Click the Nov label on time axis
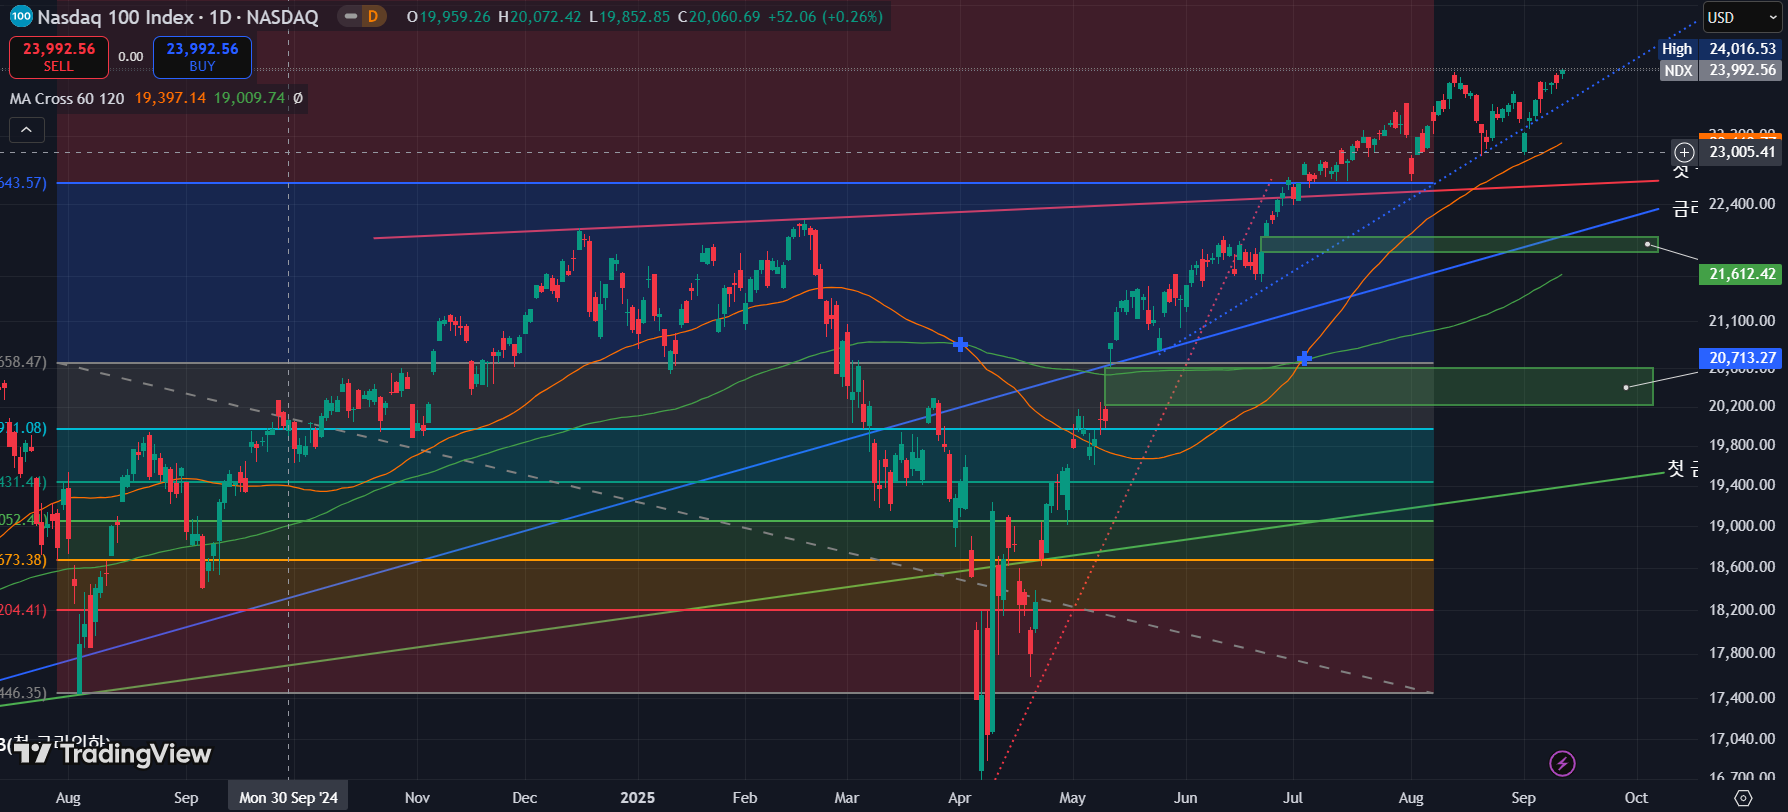Image resolution: width=1788 pixels, height=812 pixels. tap(417, 798)
